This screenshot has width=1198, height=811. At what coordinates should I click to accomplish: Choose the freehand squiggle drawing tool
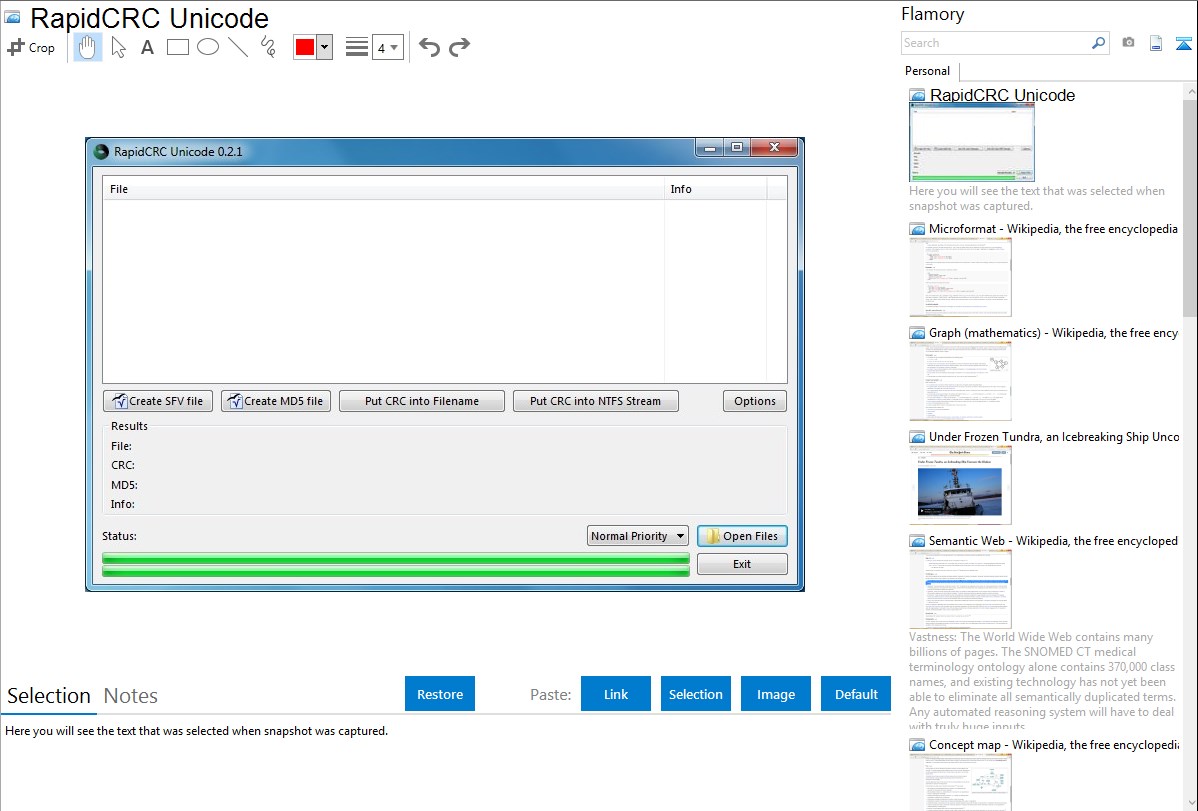267,47
